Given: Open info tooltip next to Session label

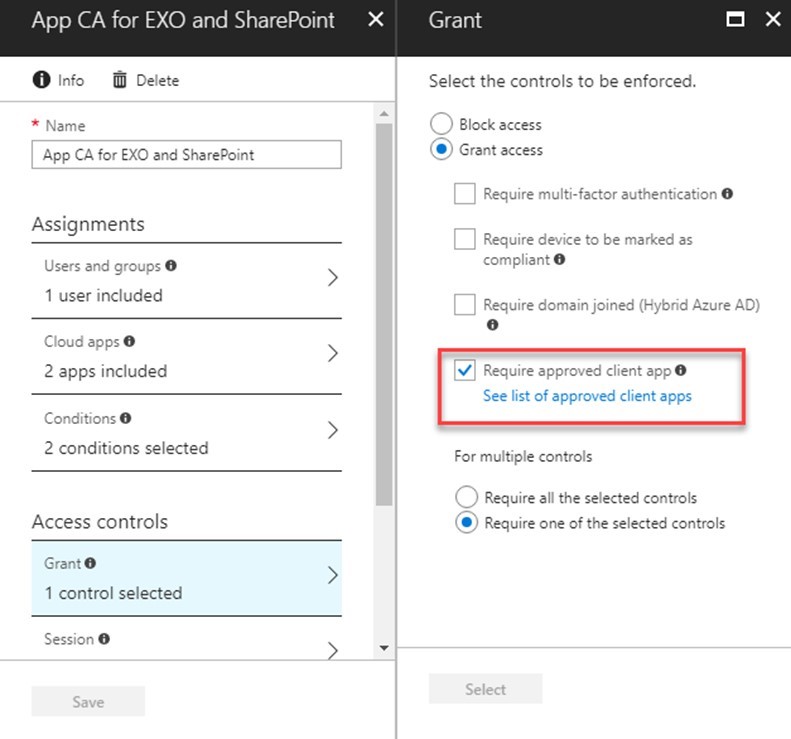Looking at the screenshot, I should pyautogui.click(x=104, y=639).
